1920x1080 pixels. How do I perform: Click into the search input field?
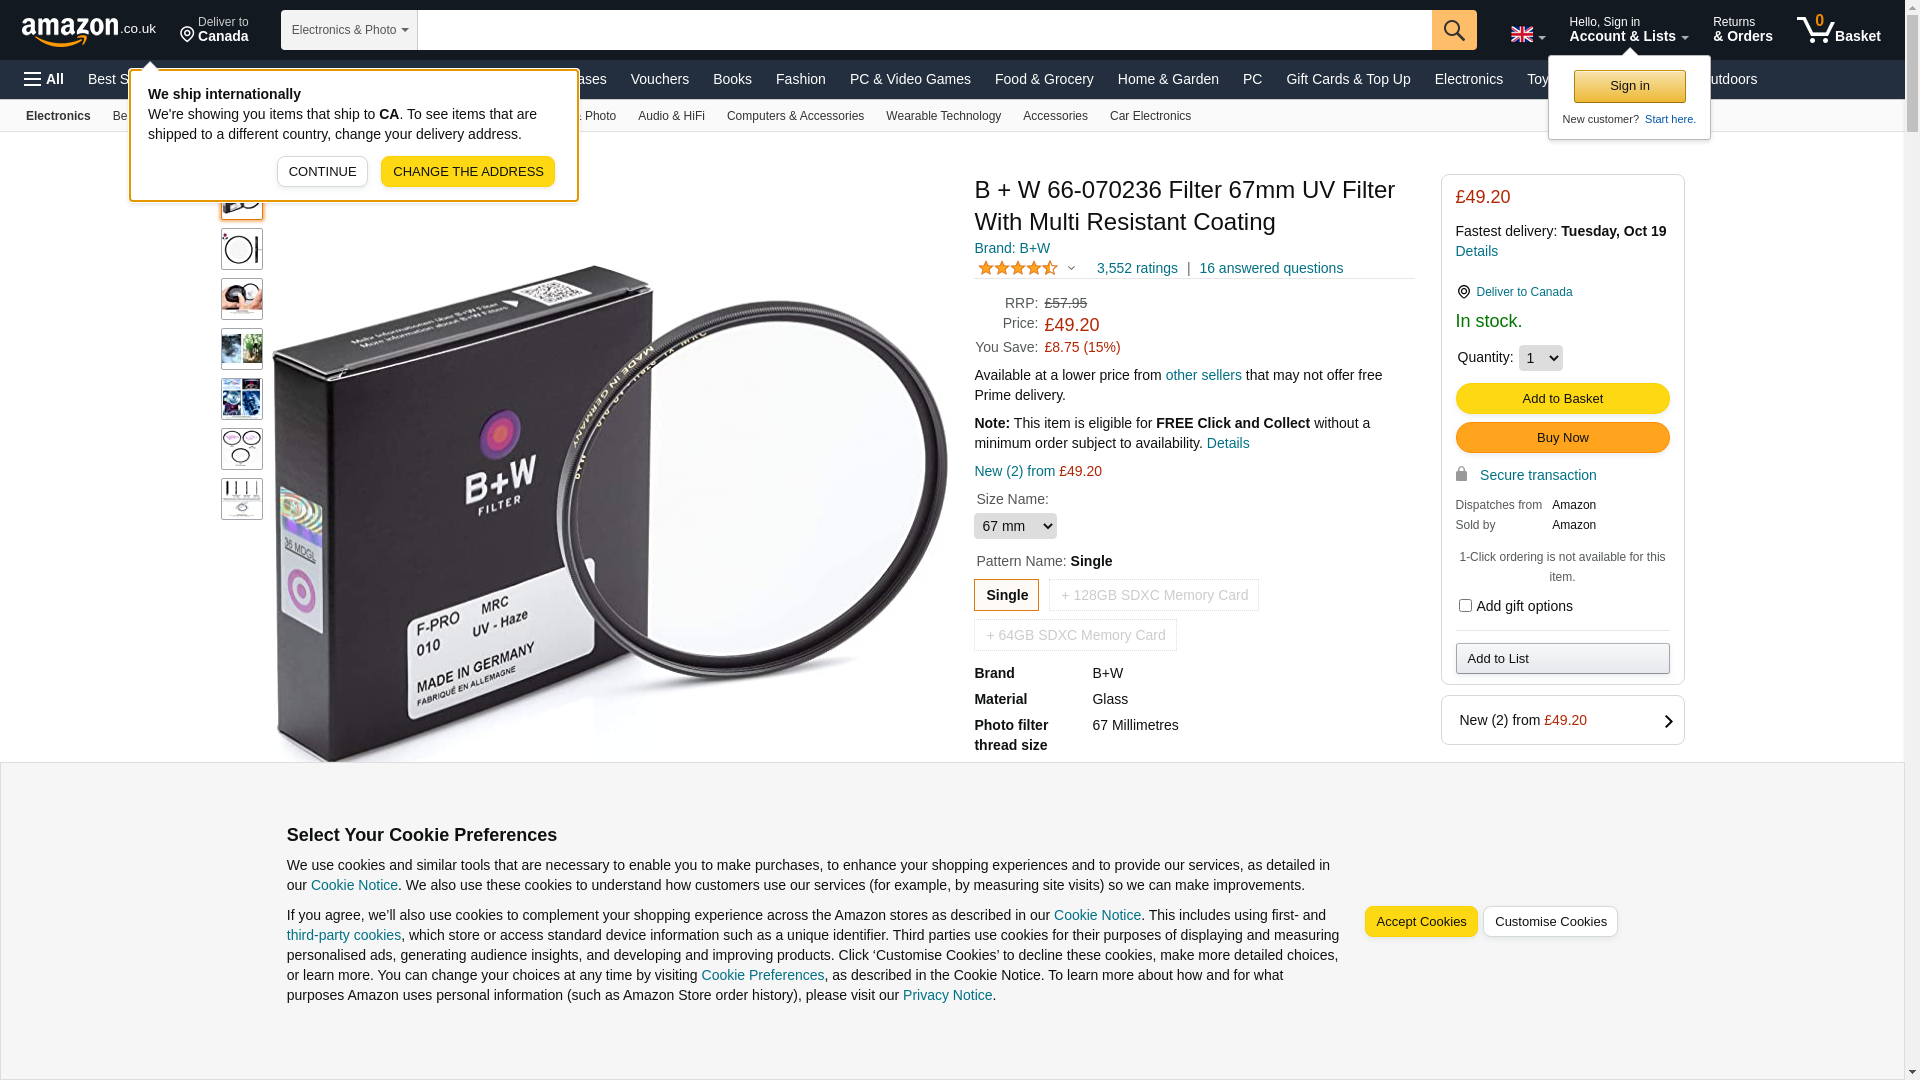point(924,30)
